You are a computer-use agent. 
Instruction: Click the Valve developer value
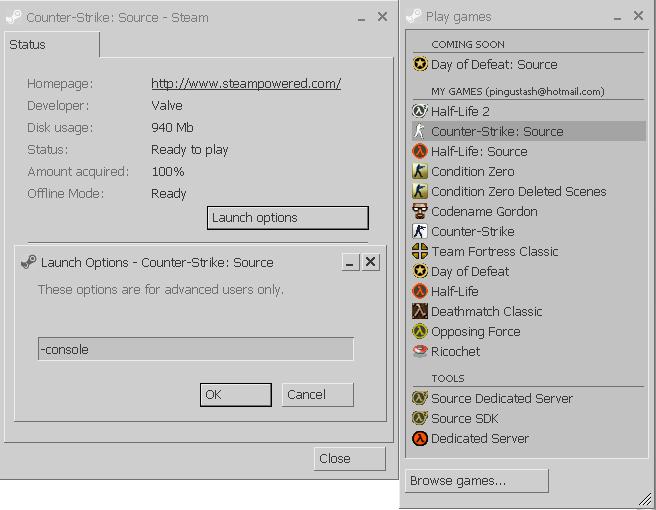pos(167,105)
